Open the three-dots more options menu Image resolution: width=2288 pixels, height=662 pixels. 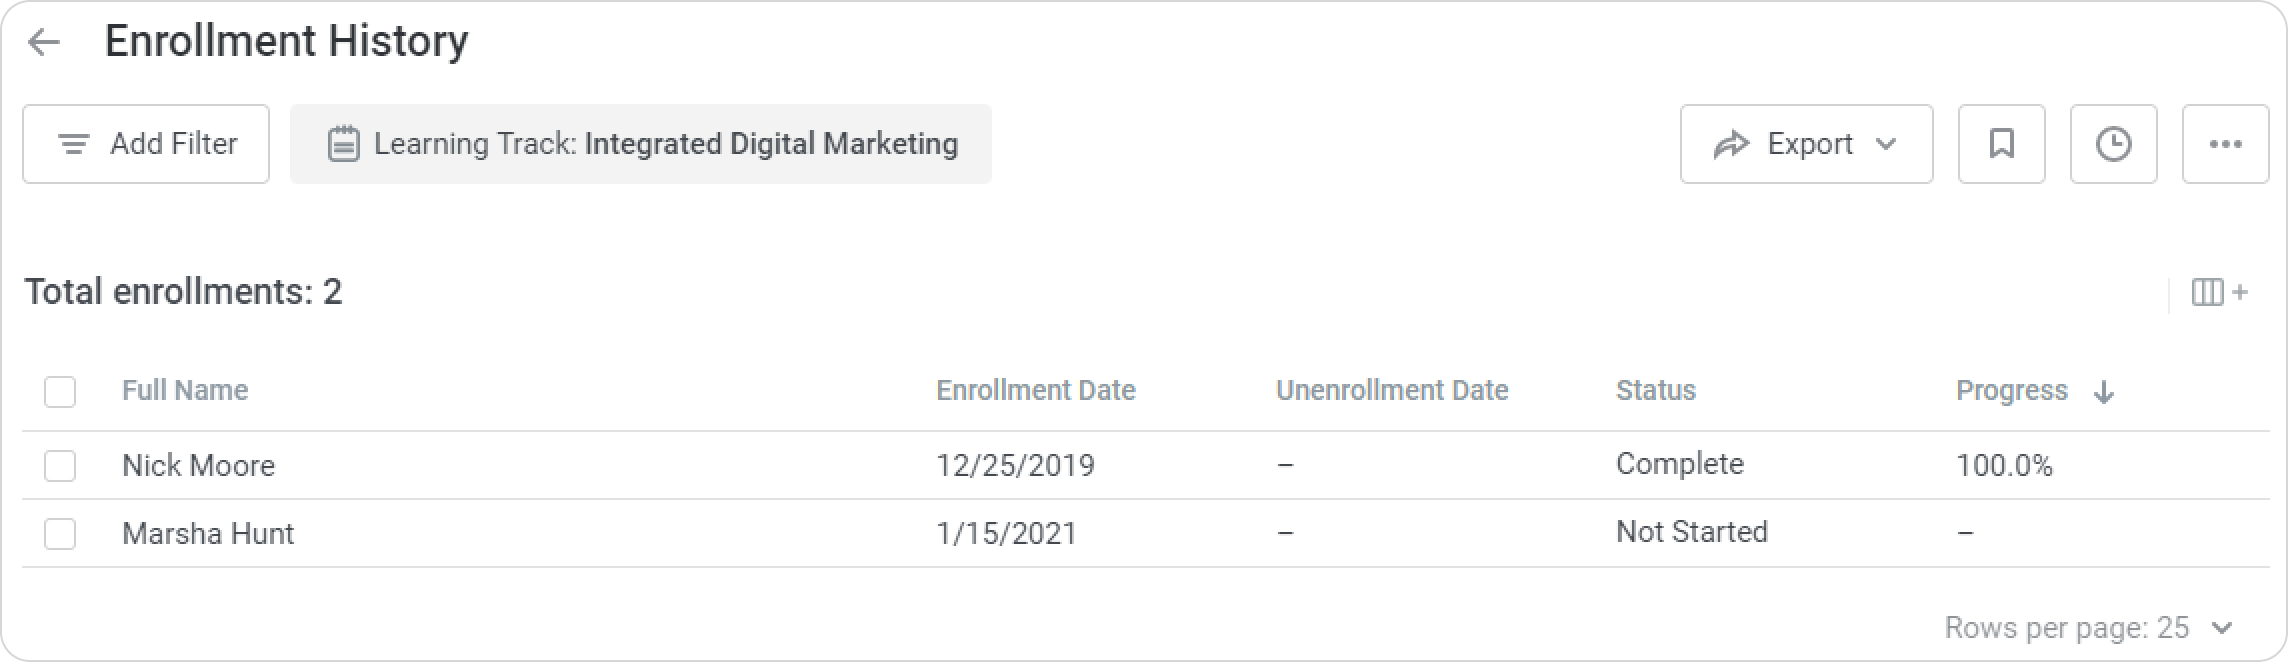[2225, 144]
